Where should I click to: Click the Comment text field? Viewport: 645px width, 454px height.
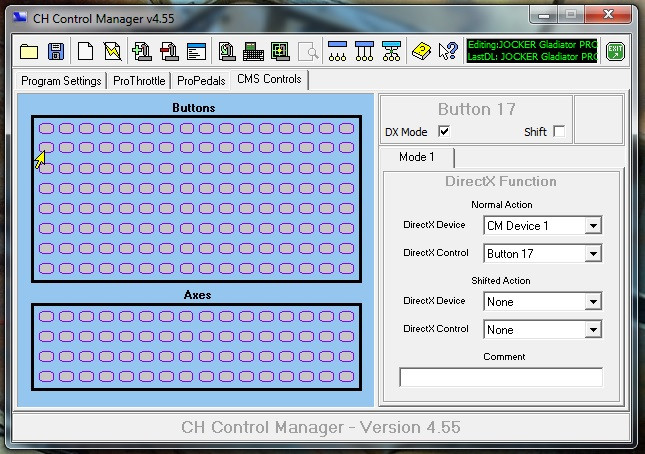point(501,377)
